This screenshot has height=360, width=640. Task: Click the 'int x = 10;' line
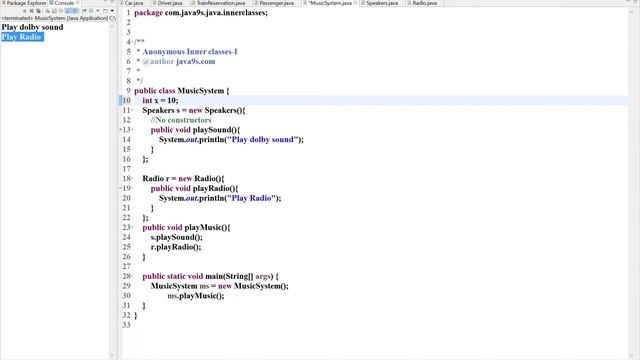tap(160, 100)
